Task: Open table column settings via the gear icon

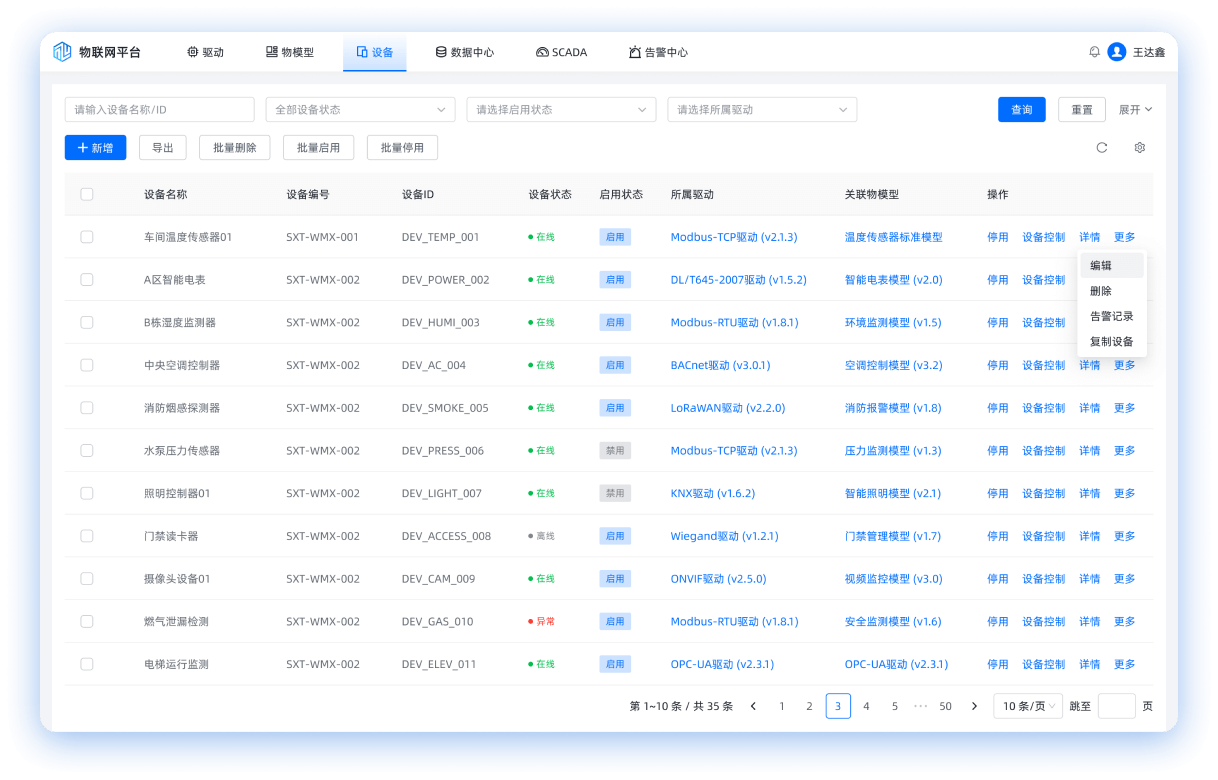Action: [x=1138, y=147]
